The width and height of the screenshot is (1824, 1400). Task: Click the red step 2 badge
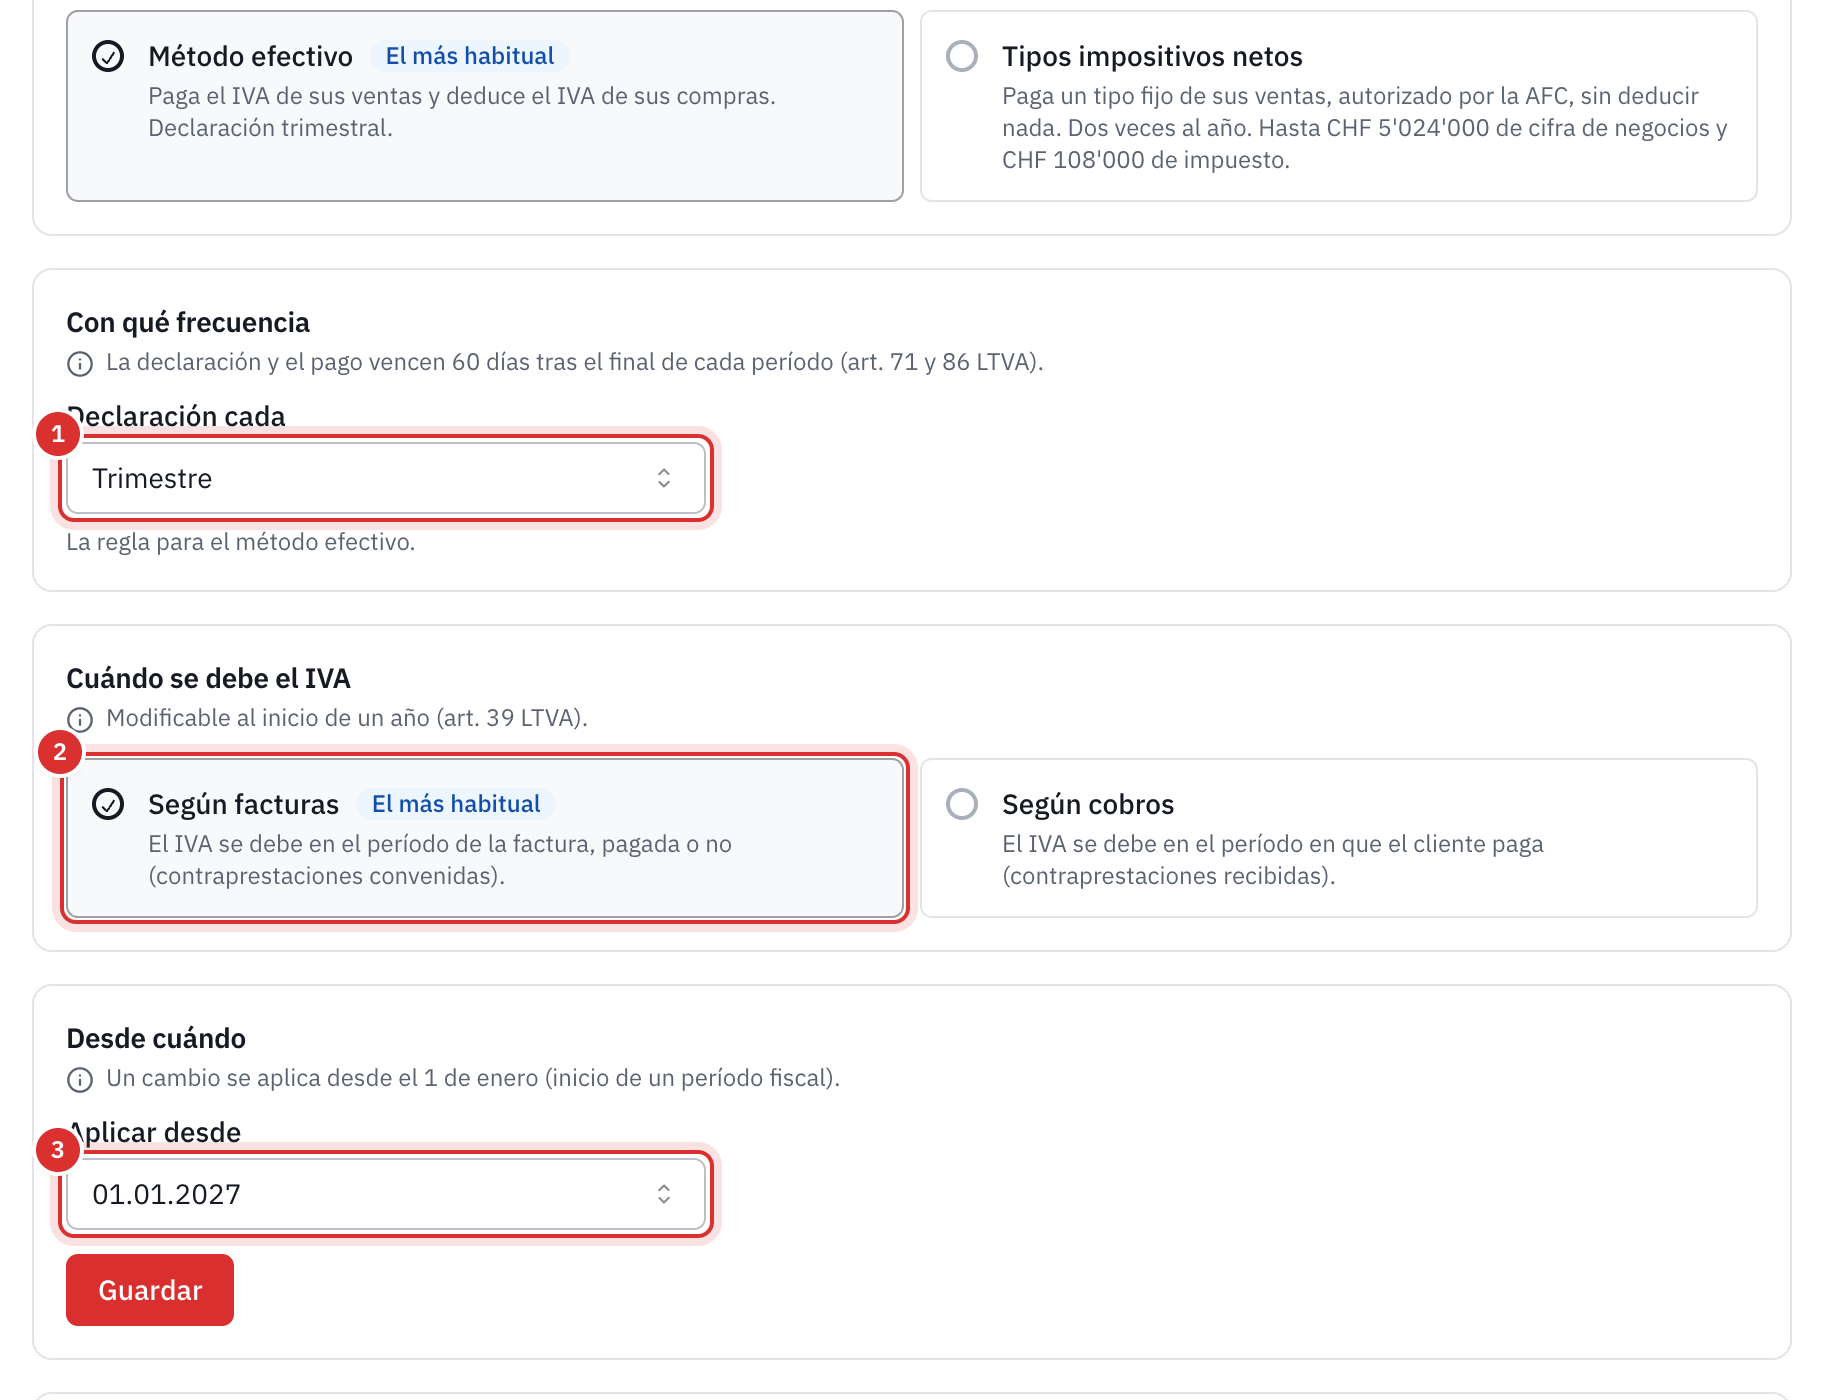[60, 752]
